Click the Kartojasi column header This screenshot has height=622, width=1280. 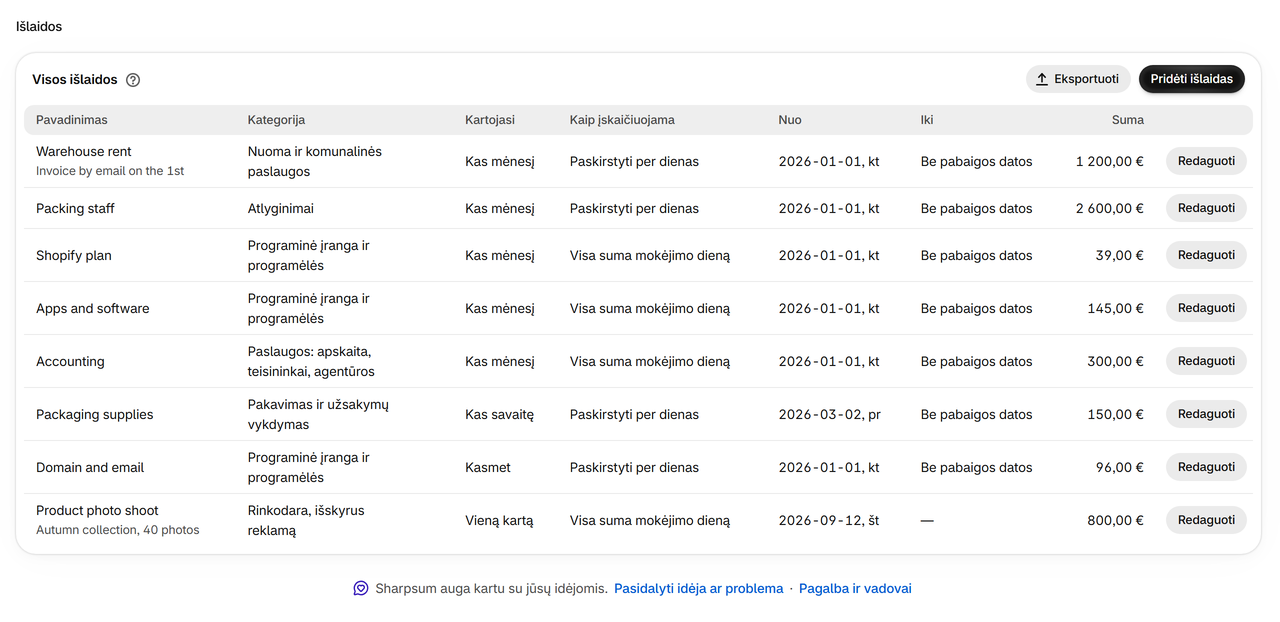tap(490, 120)
